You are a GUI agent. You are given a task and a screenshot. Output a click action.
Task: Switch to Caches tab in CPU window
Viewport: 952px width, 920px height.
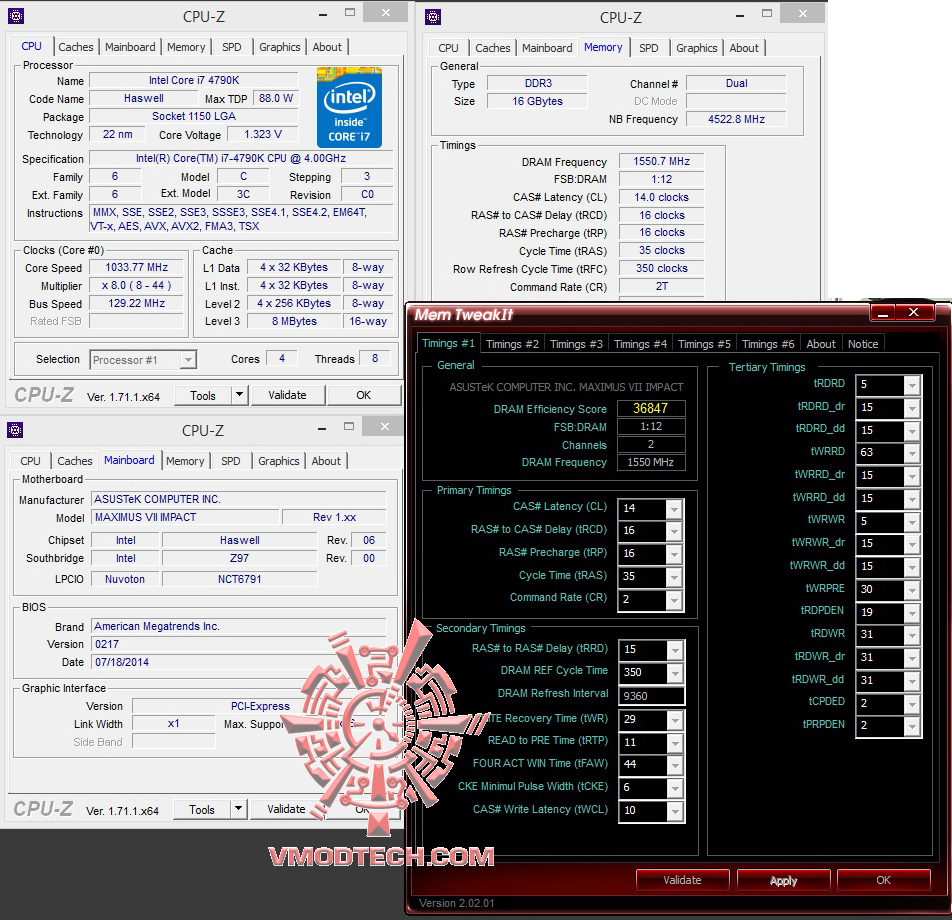pyautogui.click(x=76, y=47)
